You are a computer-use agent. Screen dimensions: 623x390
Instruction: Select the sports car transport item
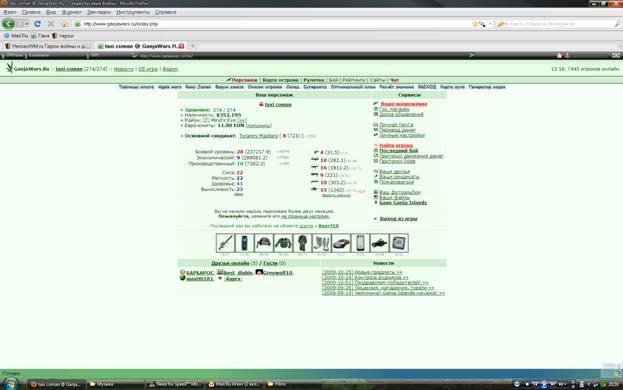pos(341,243)
